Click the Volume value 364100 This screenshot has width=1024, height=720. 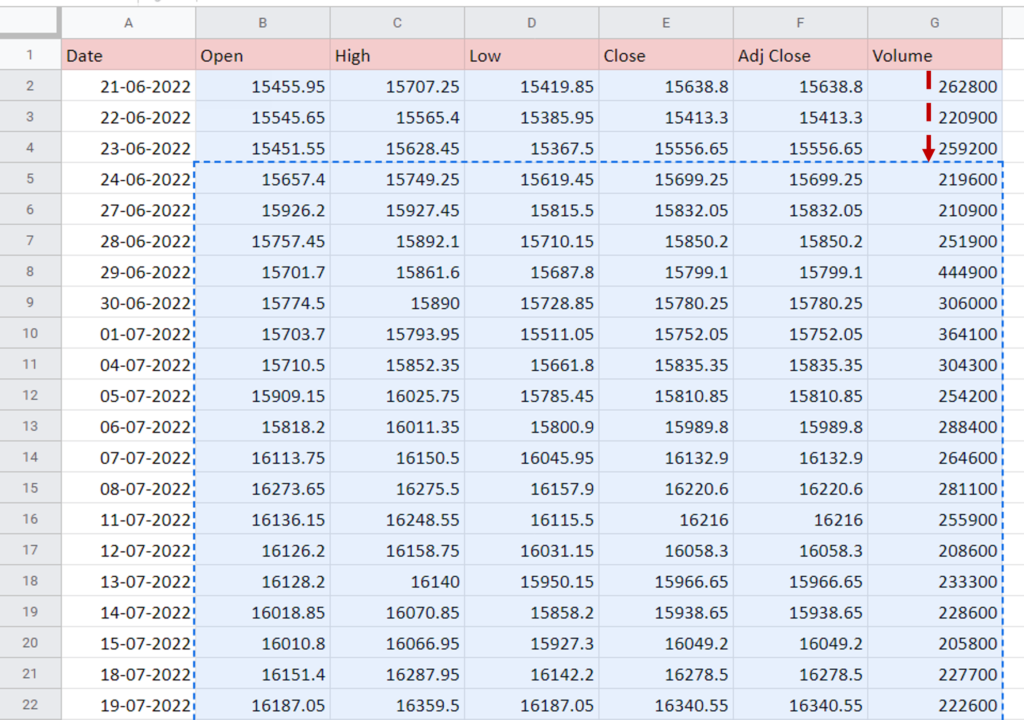[x=935, y=334]
